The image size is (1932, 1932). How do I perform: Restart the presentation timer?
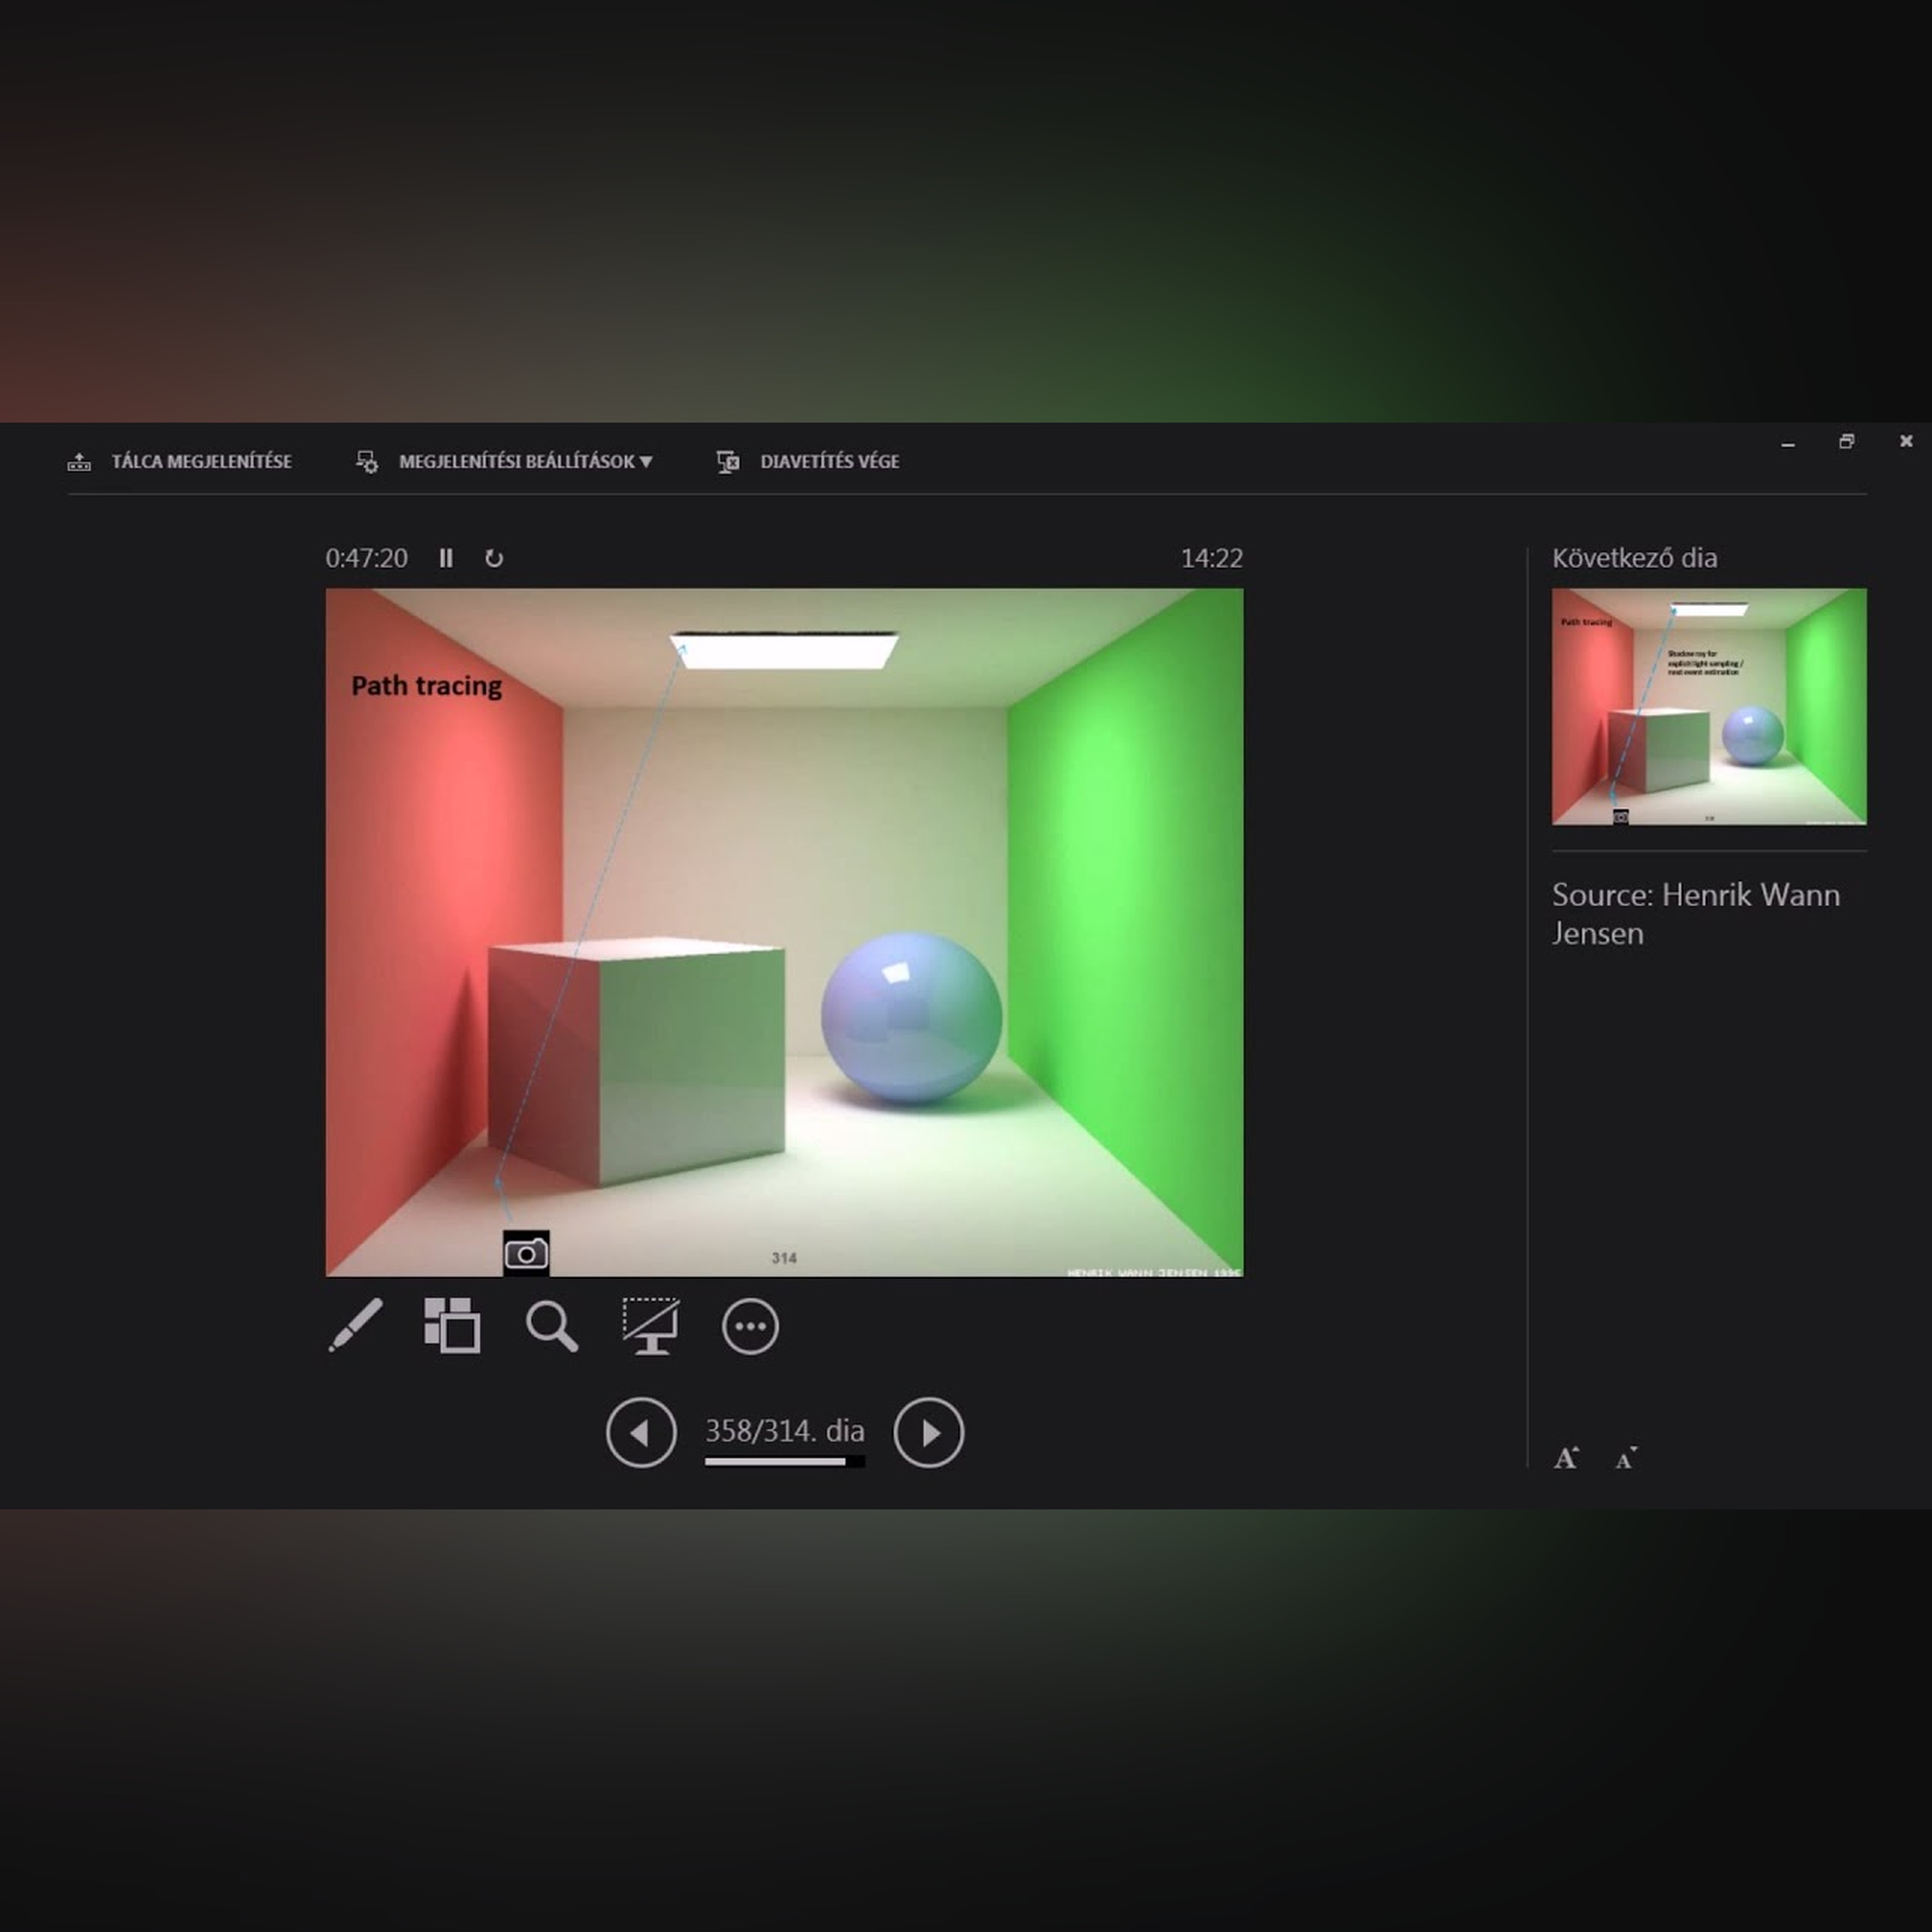click(x=494, y=558)
